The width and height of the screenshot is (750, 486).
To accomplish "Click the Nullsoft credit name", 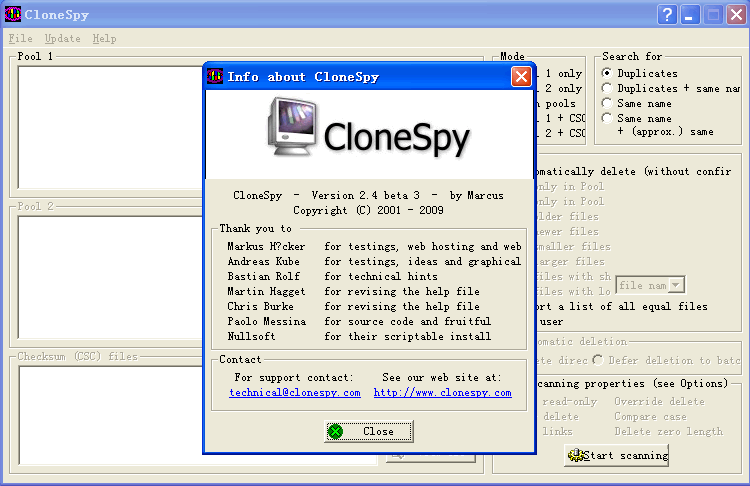I will 252,336.
